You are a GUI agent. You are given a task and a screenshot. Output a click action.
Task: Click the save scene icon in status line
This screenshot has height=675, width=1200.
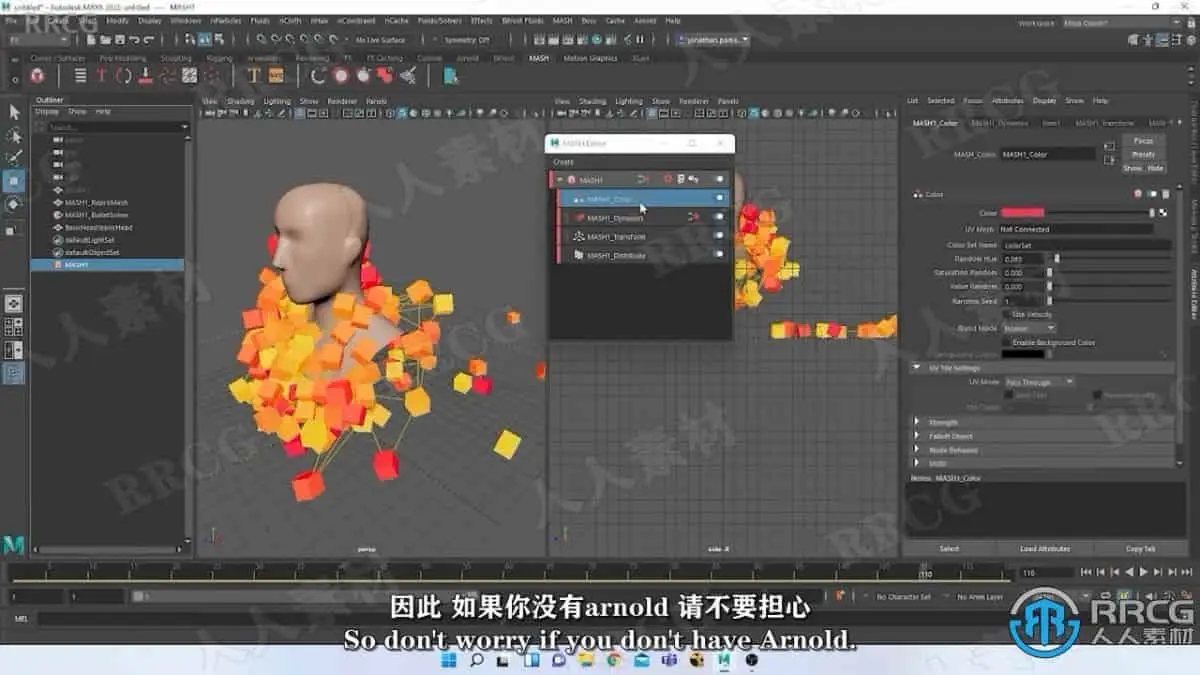[119, 40]
